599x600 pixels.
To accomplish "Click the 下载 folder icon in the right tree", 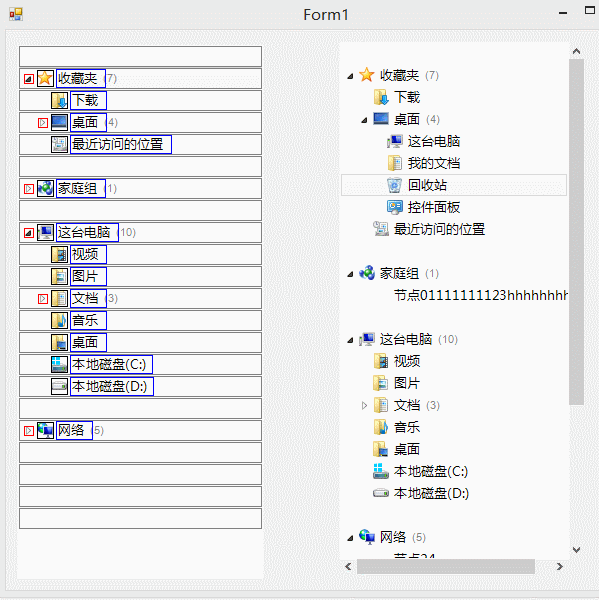I will (x=381, y=97).
